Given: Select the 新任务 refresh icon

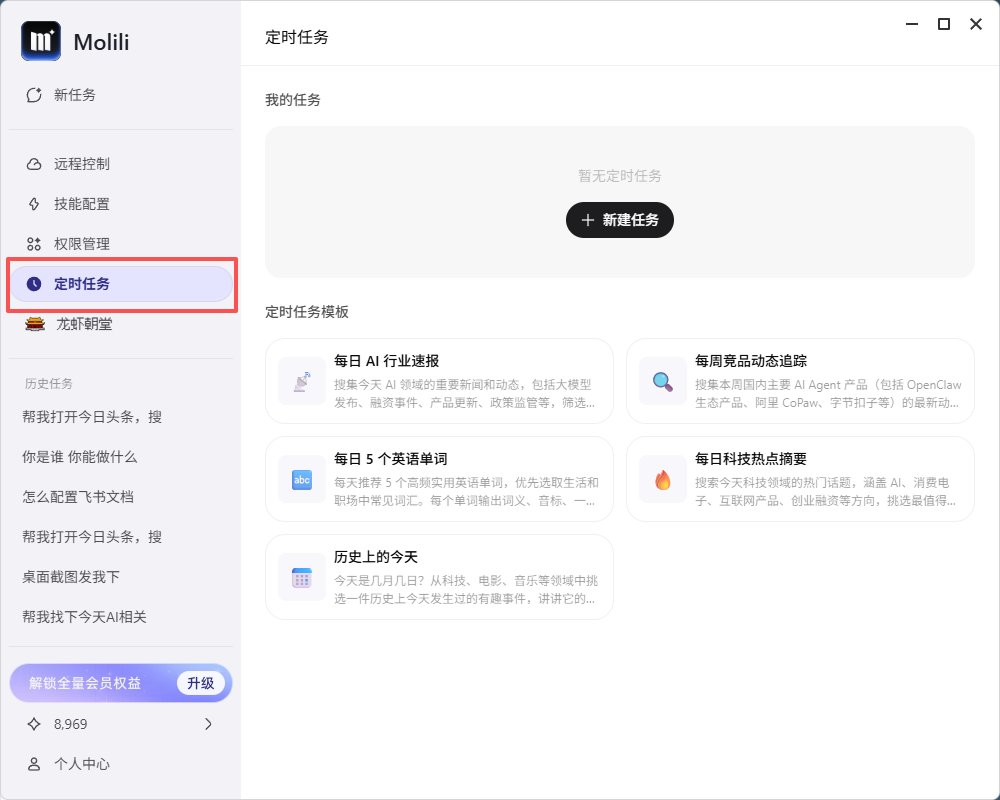Looking at the screenshot, I should click(x=33, y=95).
